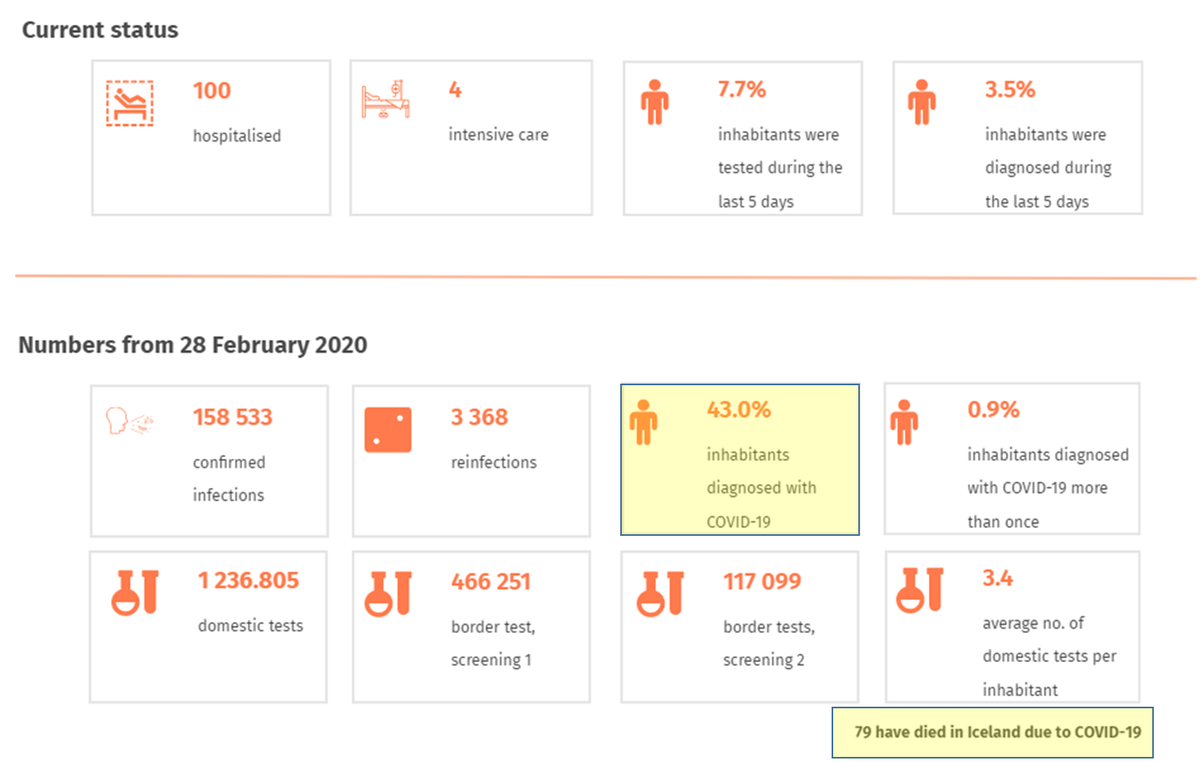Select the 1 236.805 domestic tests figure
This screenshot has height=764, width=1200.
(x=248, y=581)
